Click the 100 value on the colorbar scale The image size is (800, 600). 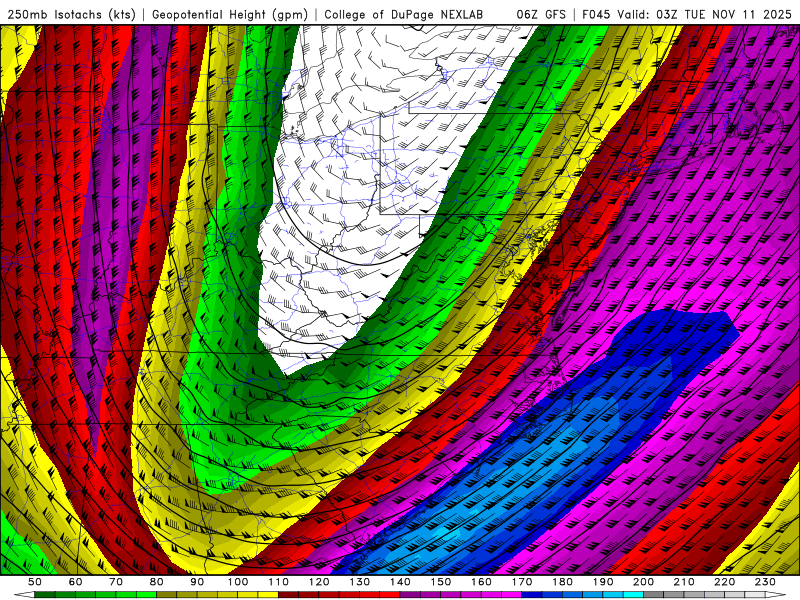pyautogui.click(x=238, y=582)
